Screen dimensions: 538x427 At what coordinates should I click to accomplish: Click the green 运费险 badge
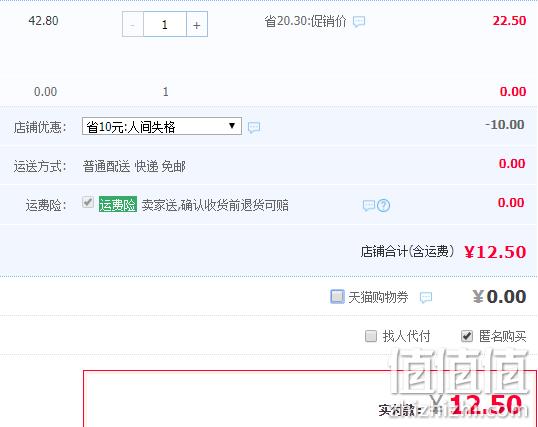[118, 205]
